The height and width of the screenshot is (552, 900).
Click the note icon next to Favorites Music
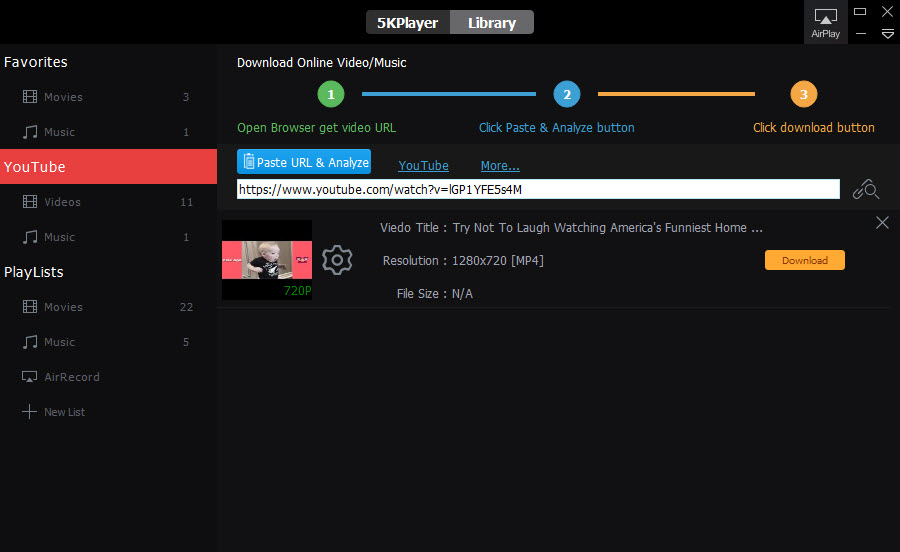click(x=30, y=132)
